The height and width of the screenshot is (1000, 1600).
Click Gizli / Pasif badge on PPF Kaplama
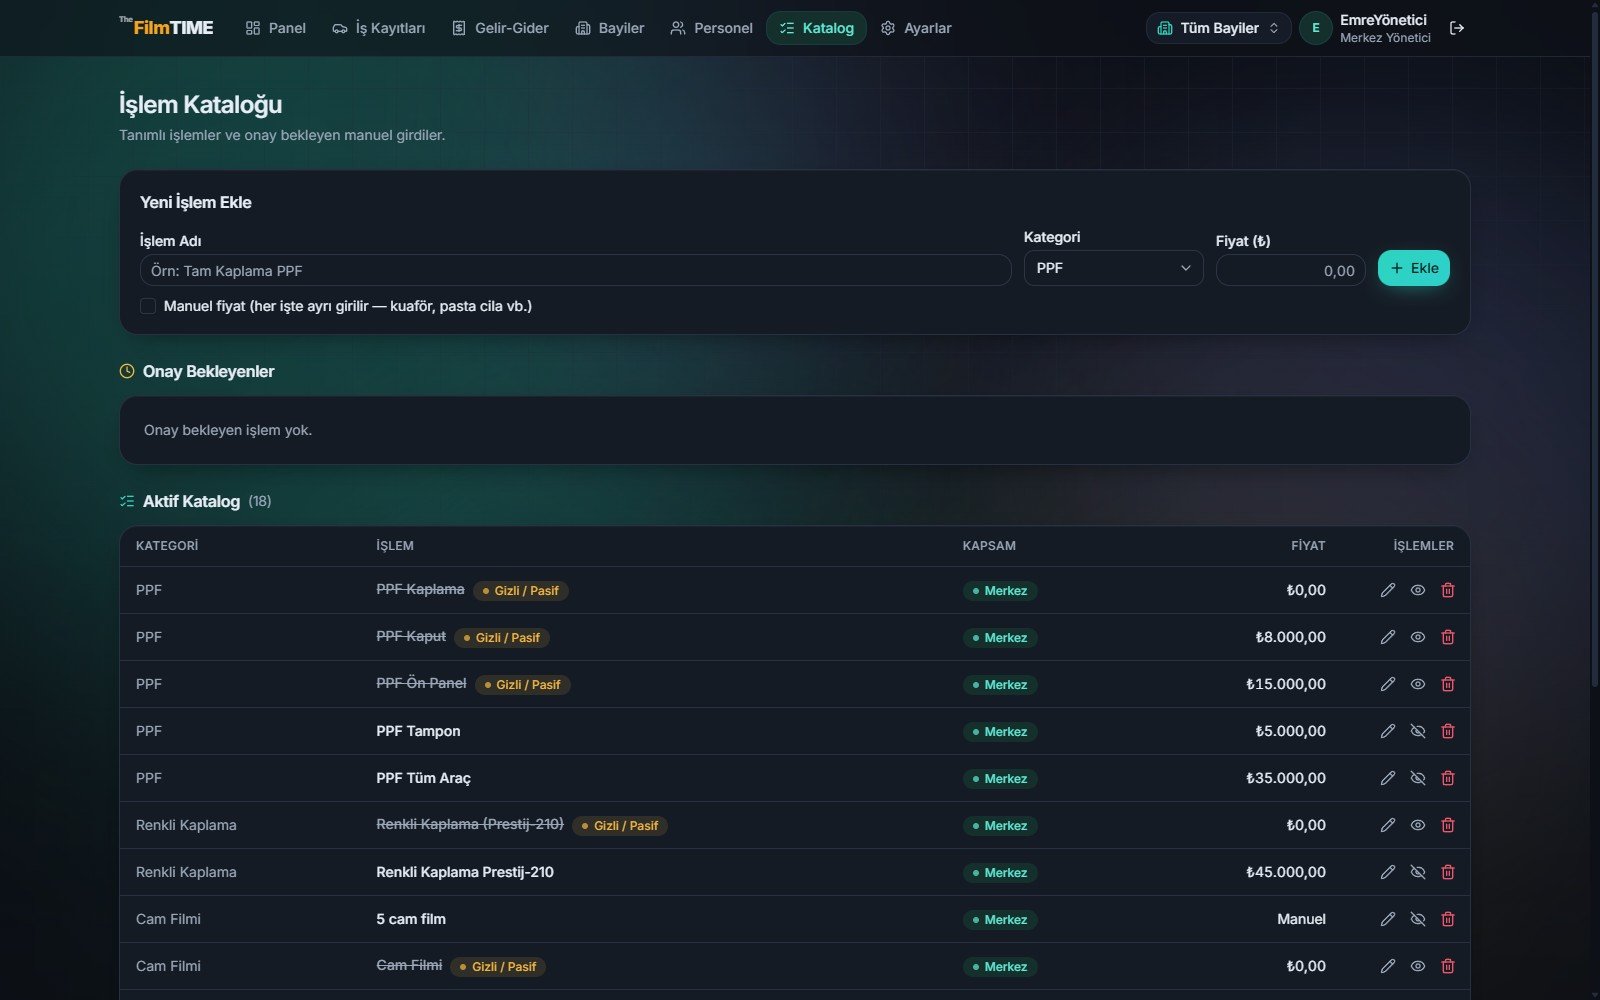tap(521, 591)
